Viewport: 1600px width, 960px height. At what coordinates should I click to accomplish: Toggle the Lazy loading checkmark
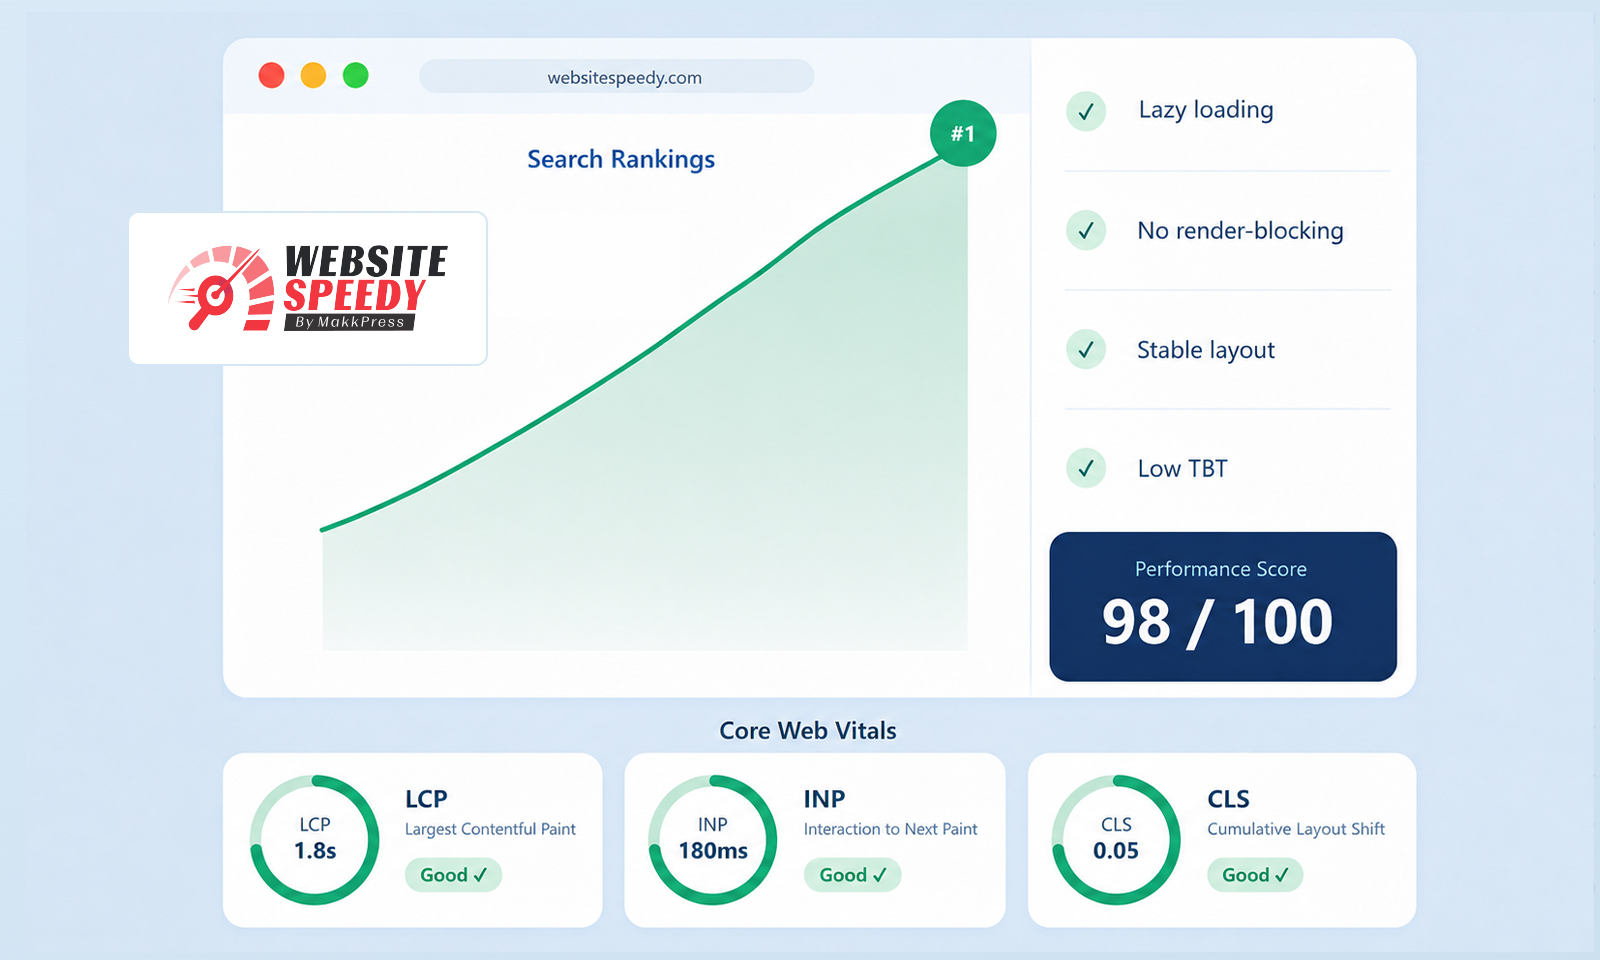point(1086,111)
